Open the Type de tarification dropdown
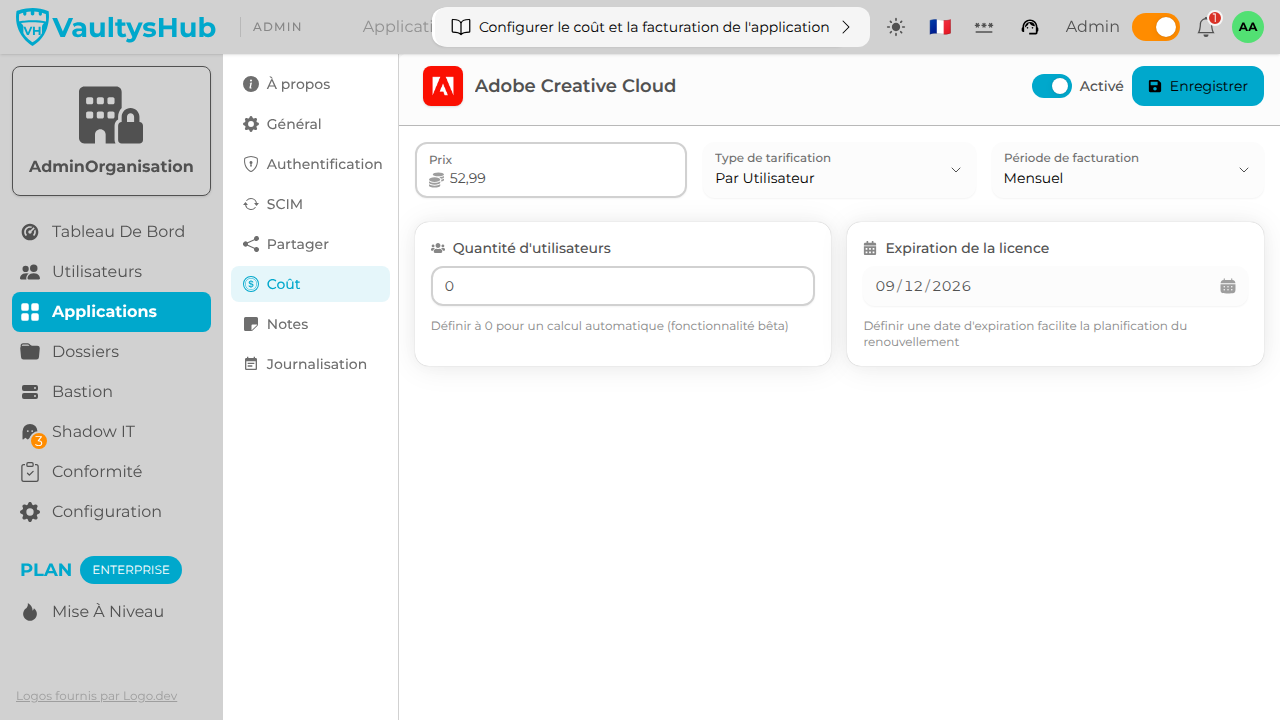This screenshot has width=1280, height=720. coord(839,170)
